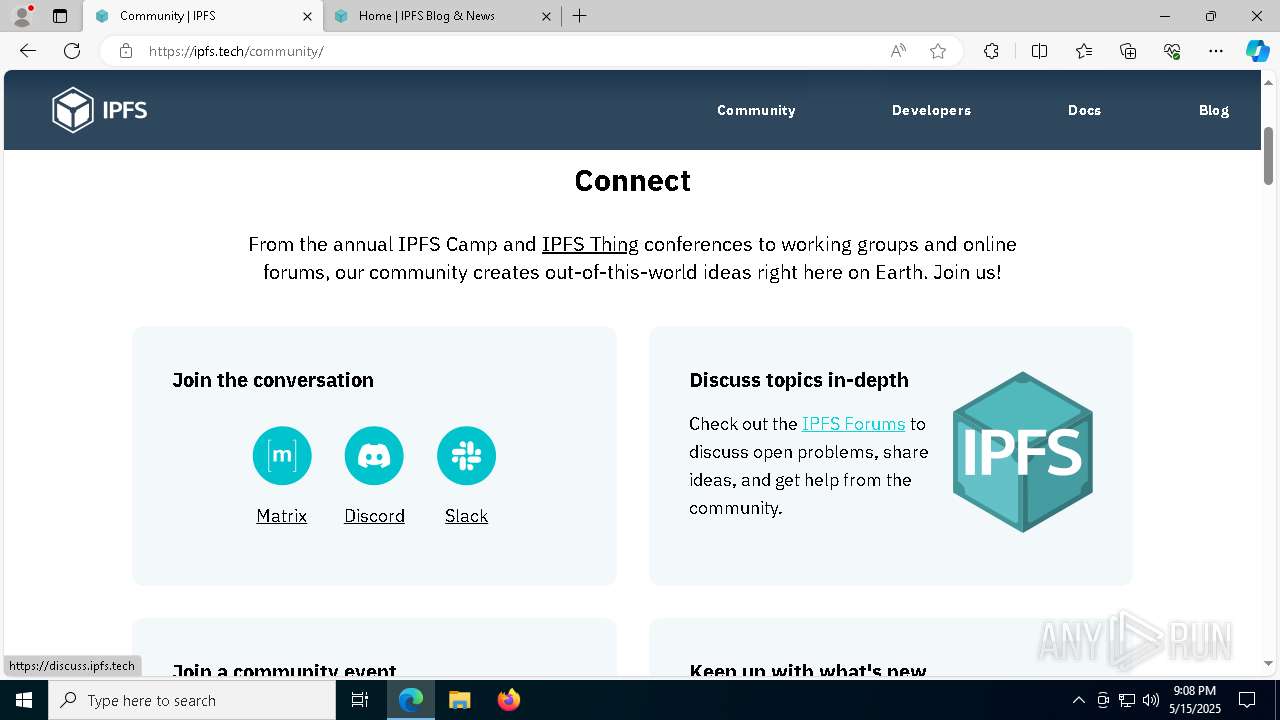Screen dimensions: 1280x720
Task: Open a new tab
Action: tap(580, 16)
